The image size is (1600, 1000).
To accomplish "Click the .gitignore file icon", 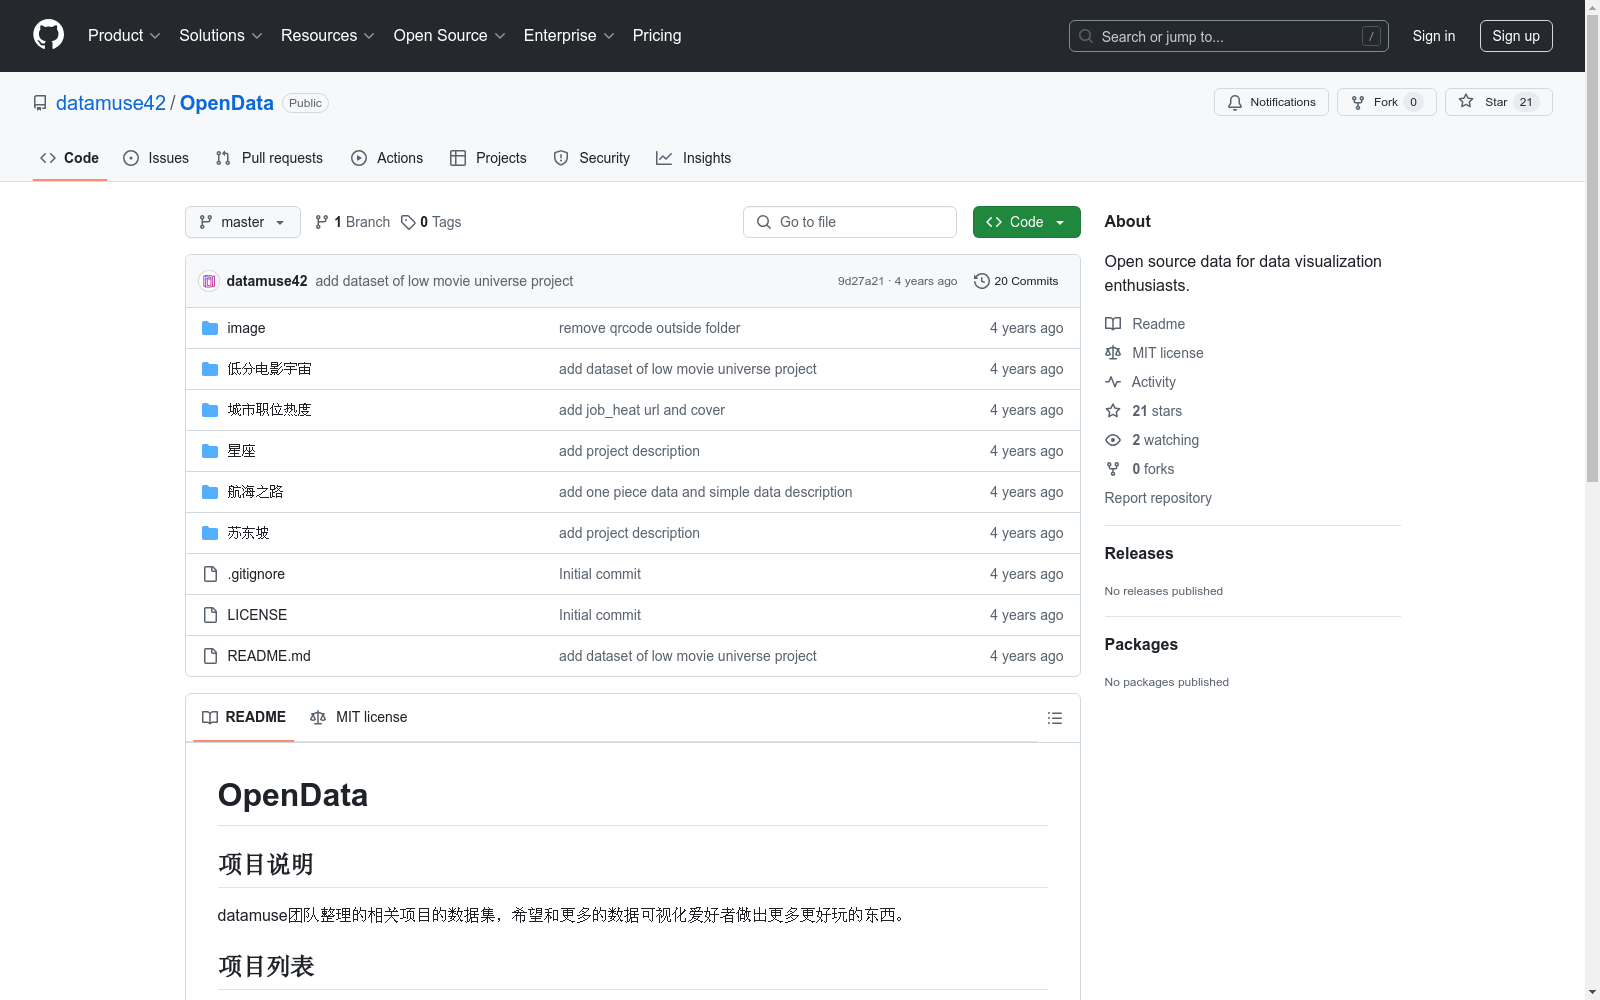I will click(x=210, y=574).
